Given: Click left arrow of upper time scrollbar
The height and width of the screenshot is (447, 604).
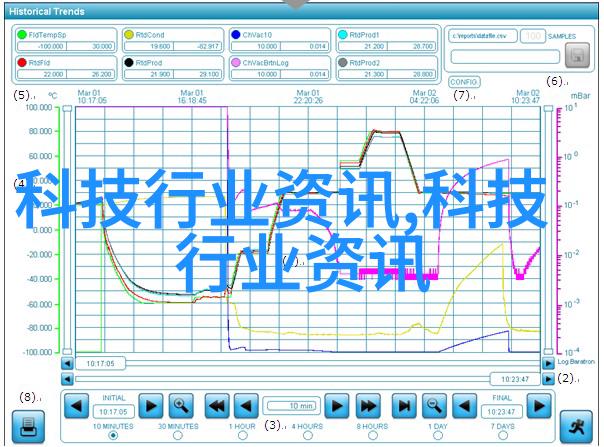Looking at the screenshot, I should click(67, 363).
